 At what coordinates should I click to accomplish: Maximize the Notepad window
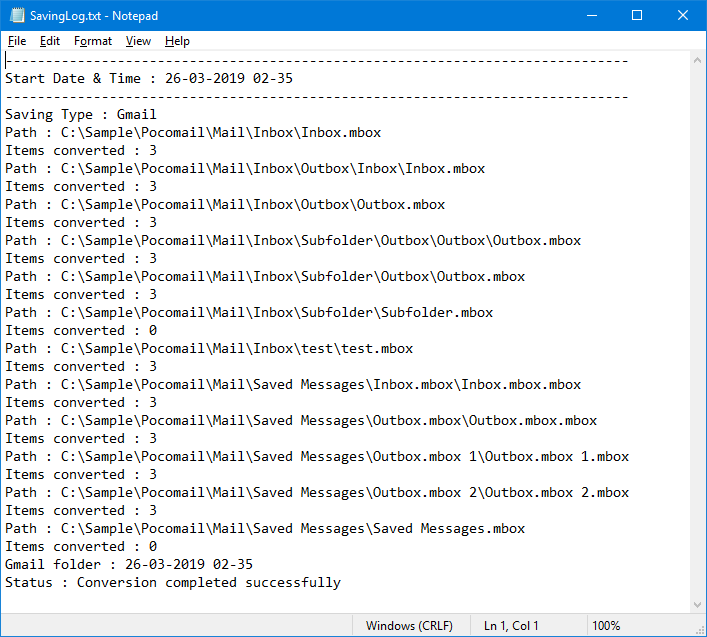[636, 16]
